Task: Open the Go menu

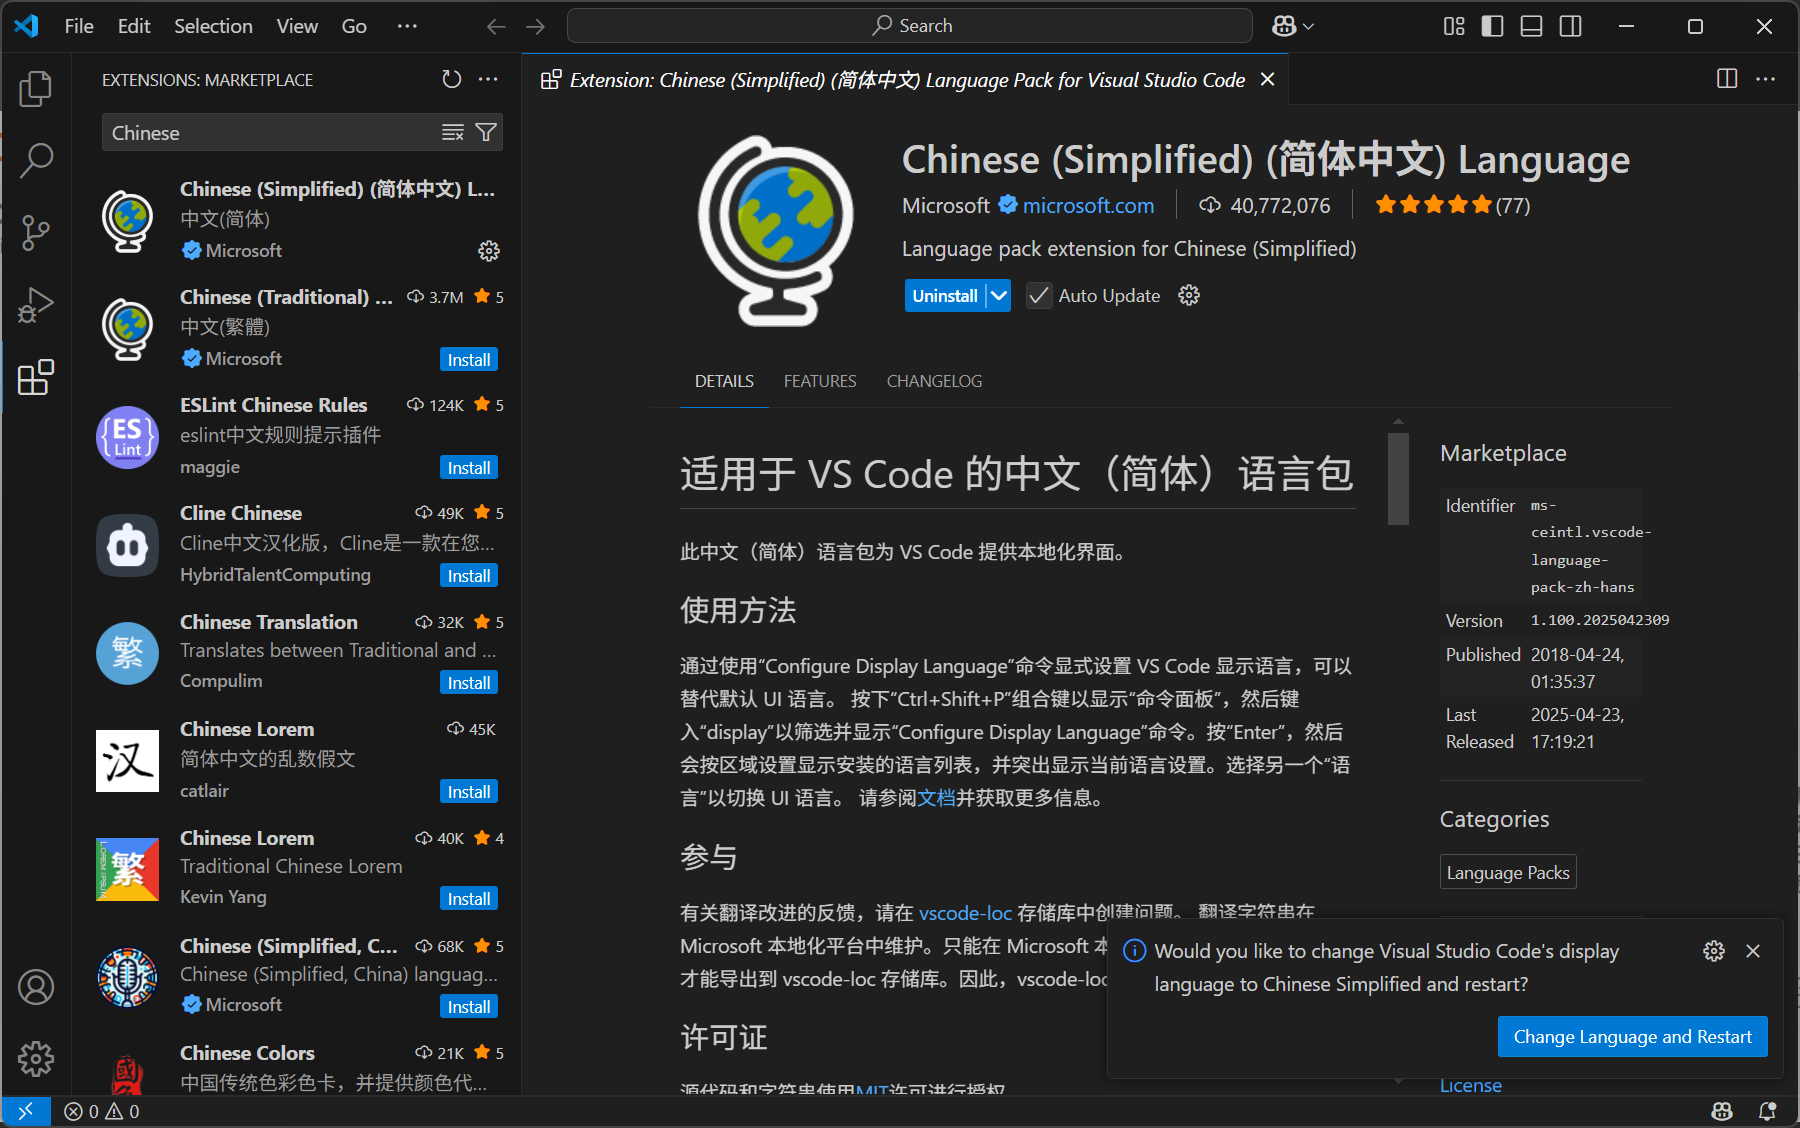Action: (x=354, y=26)
